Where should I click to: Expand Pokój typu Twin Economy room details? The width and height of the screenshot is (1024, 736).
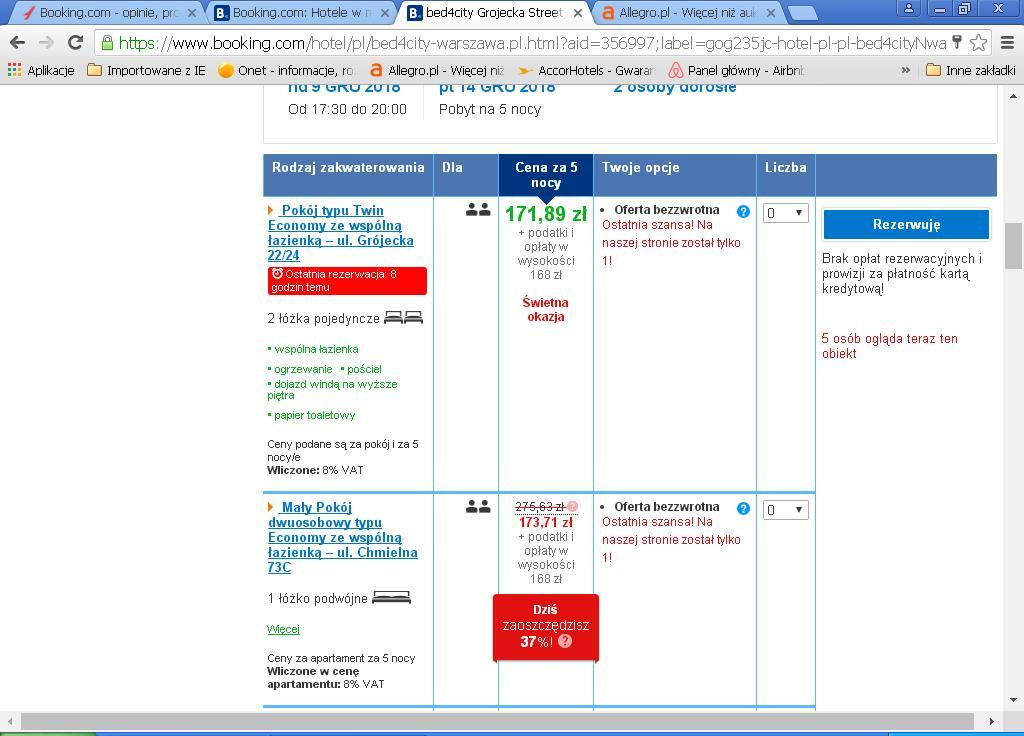(x=270, y=210)
